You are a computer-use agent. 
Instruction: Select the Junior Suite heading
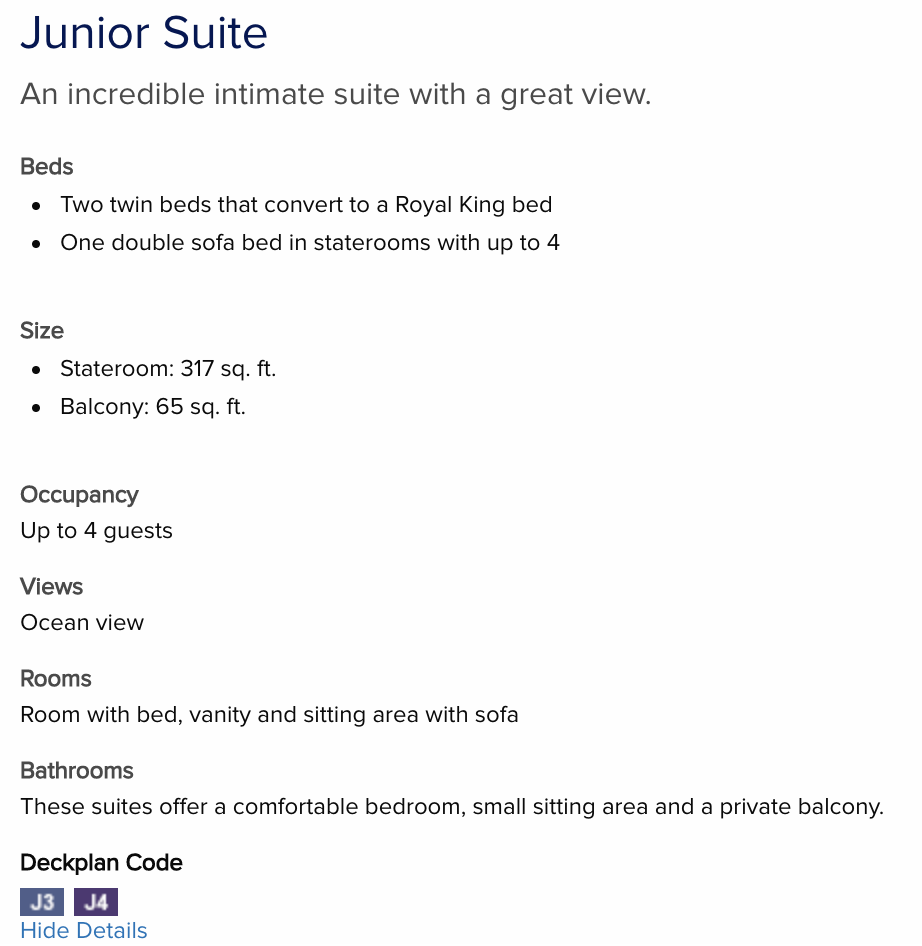[144, 33]
